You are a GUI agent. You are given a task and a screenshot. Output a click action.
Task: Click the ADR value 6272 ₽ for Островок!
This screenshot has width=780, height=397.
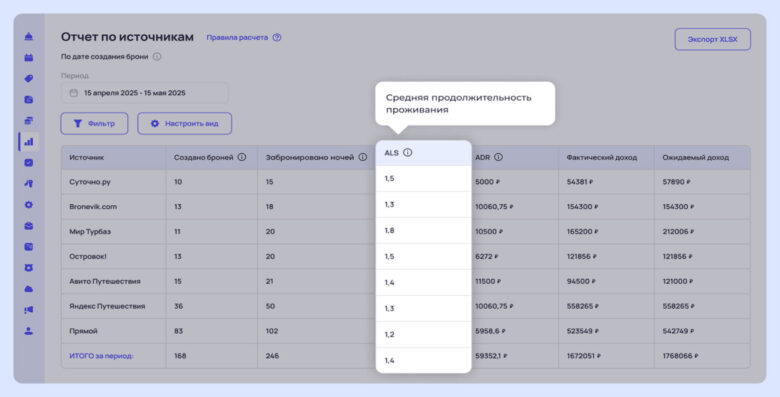tap(486, 257)
